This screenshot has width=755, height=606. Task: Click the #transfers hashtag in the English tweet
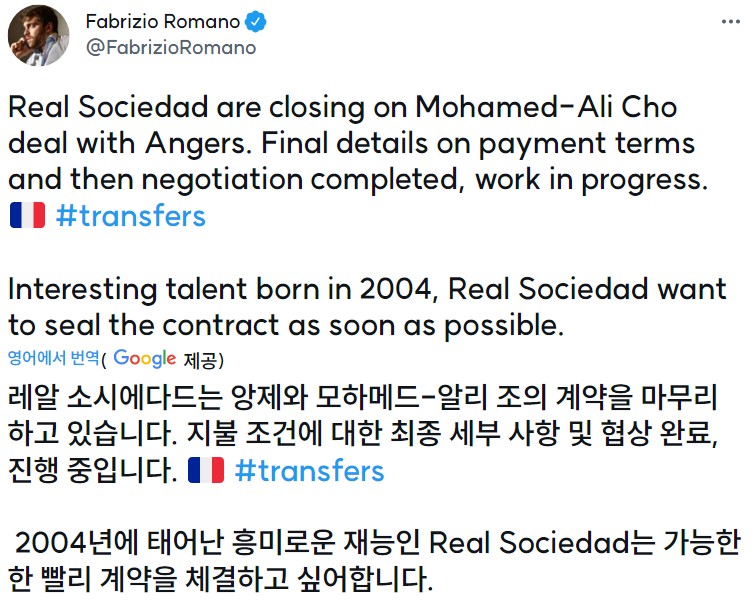[131, 216]
